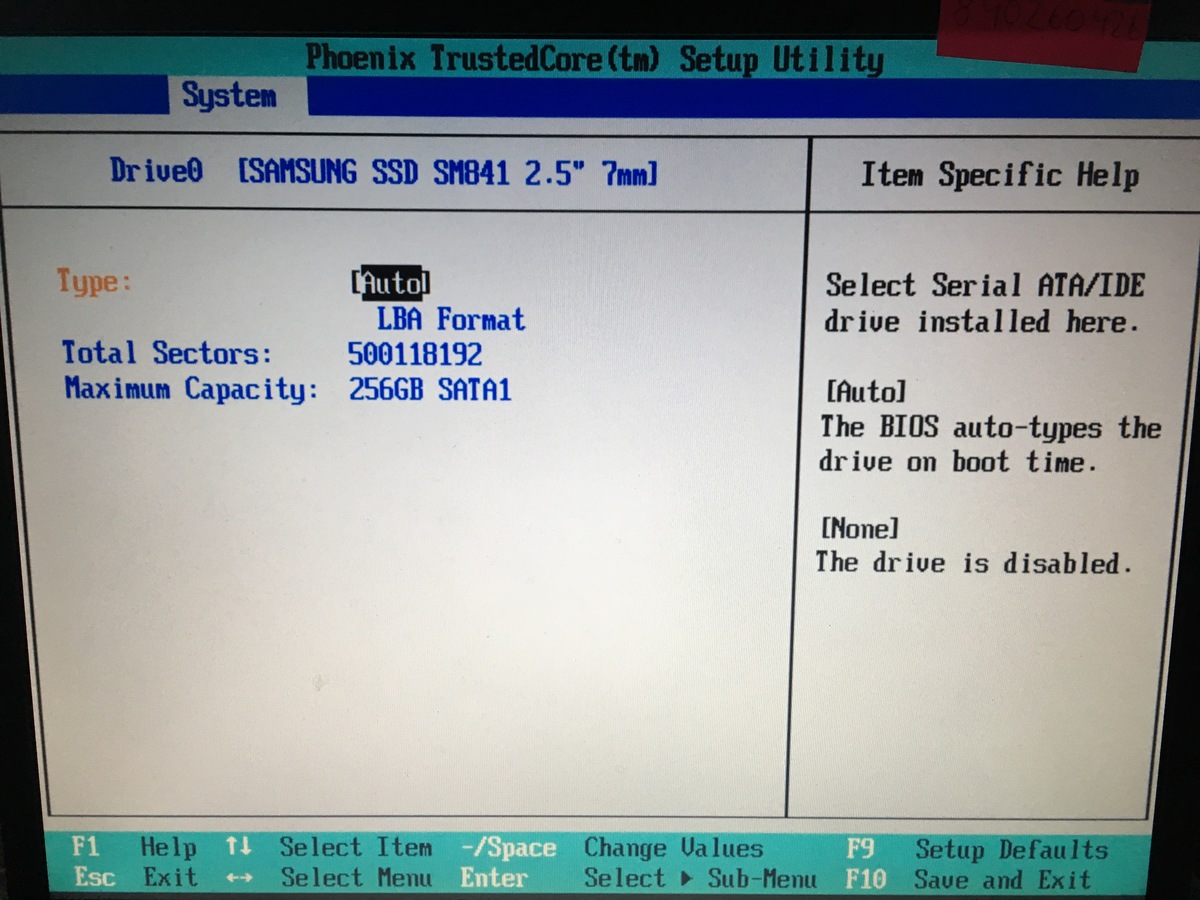This screenshot has height=900, width=1200.
Task: Change the Type value [Auto]
Action: point(390,282)
